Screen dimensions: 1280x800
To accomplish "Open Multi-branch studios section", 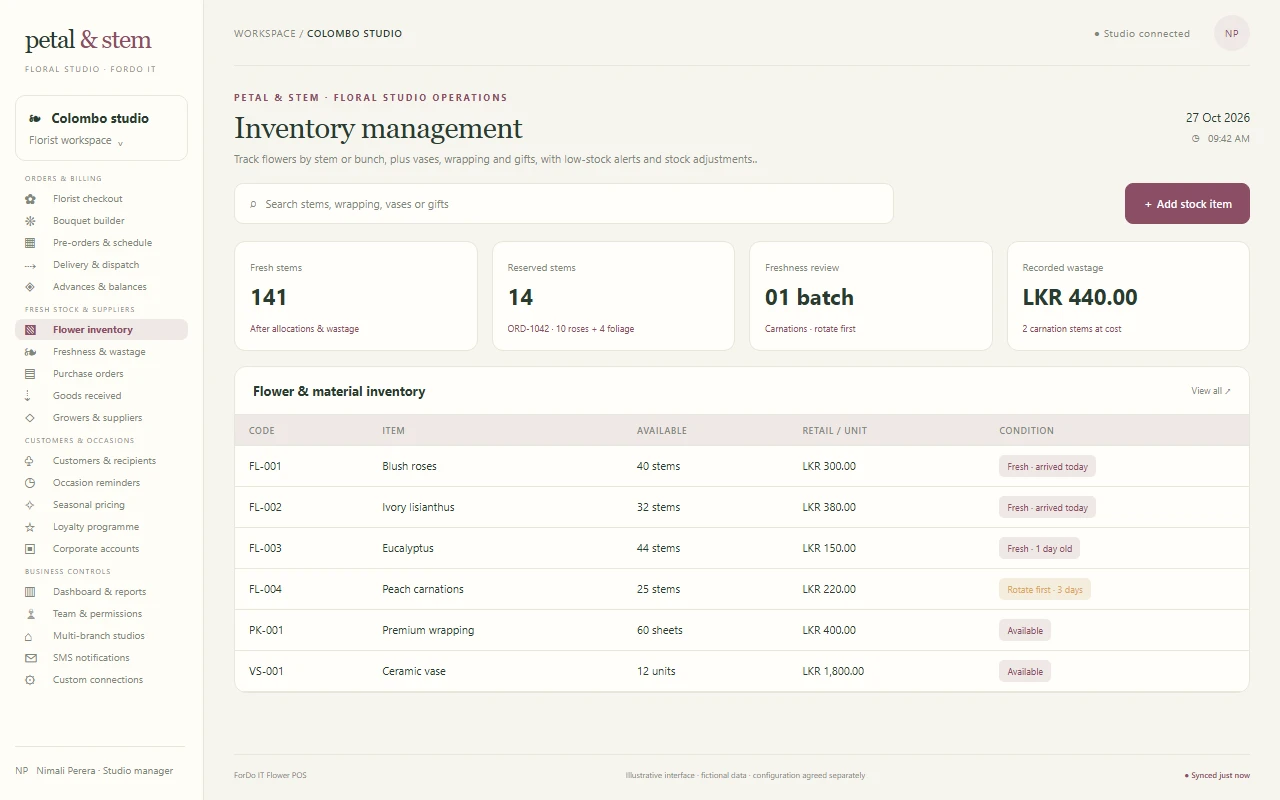I will click(101, 636).
